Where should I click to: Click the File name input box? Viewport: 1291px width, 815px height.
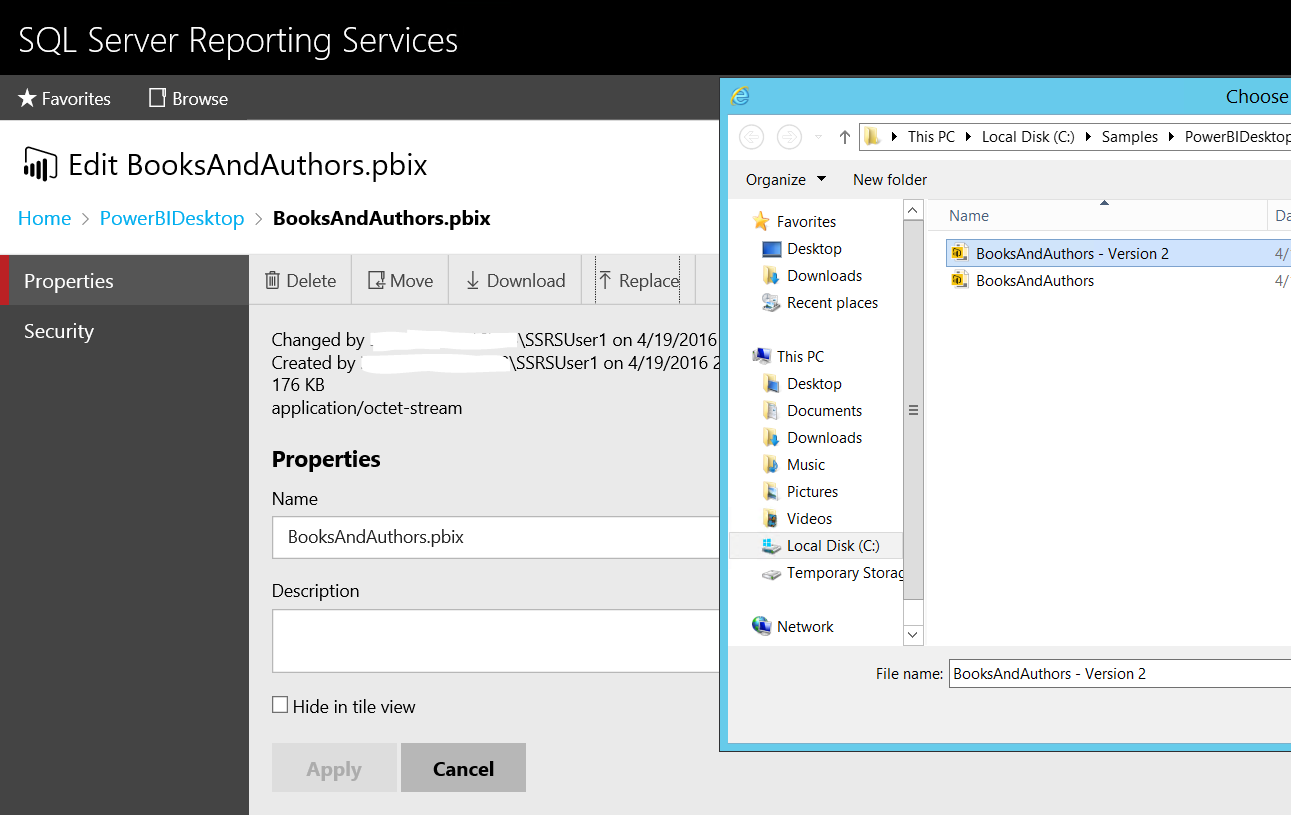pos(1119,674)
